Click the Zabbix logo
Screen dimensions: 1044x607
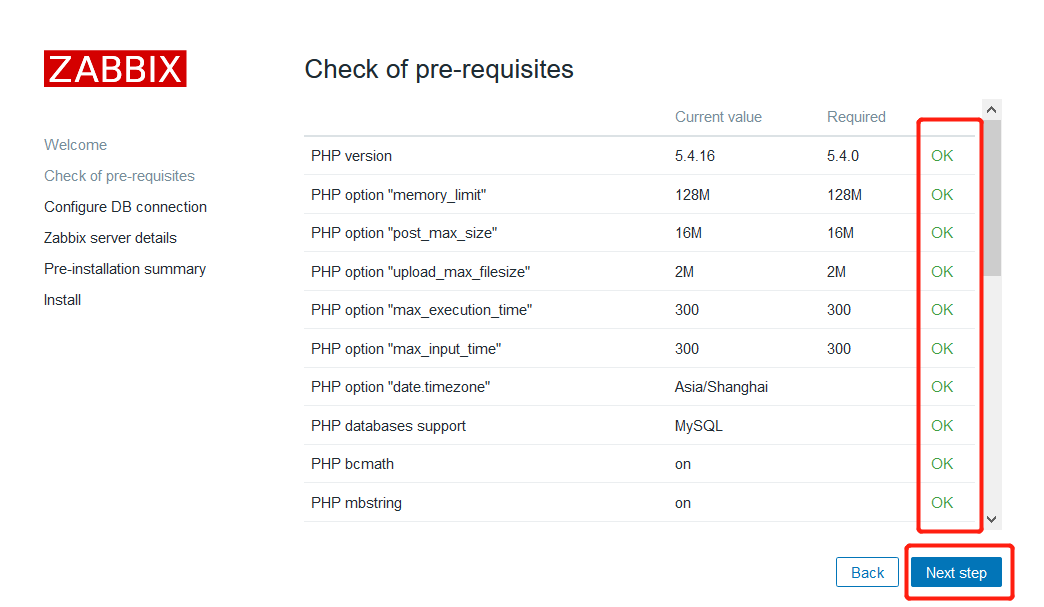115,69
